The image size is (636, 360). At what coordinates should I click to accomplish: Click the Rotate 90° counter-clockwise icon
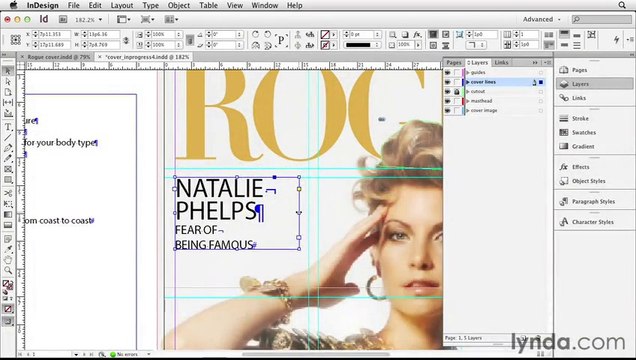268,34
